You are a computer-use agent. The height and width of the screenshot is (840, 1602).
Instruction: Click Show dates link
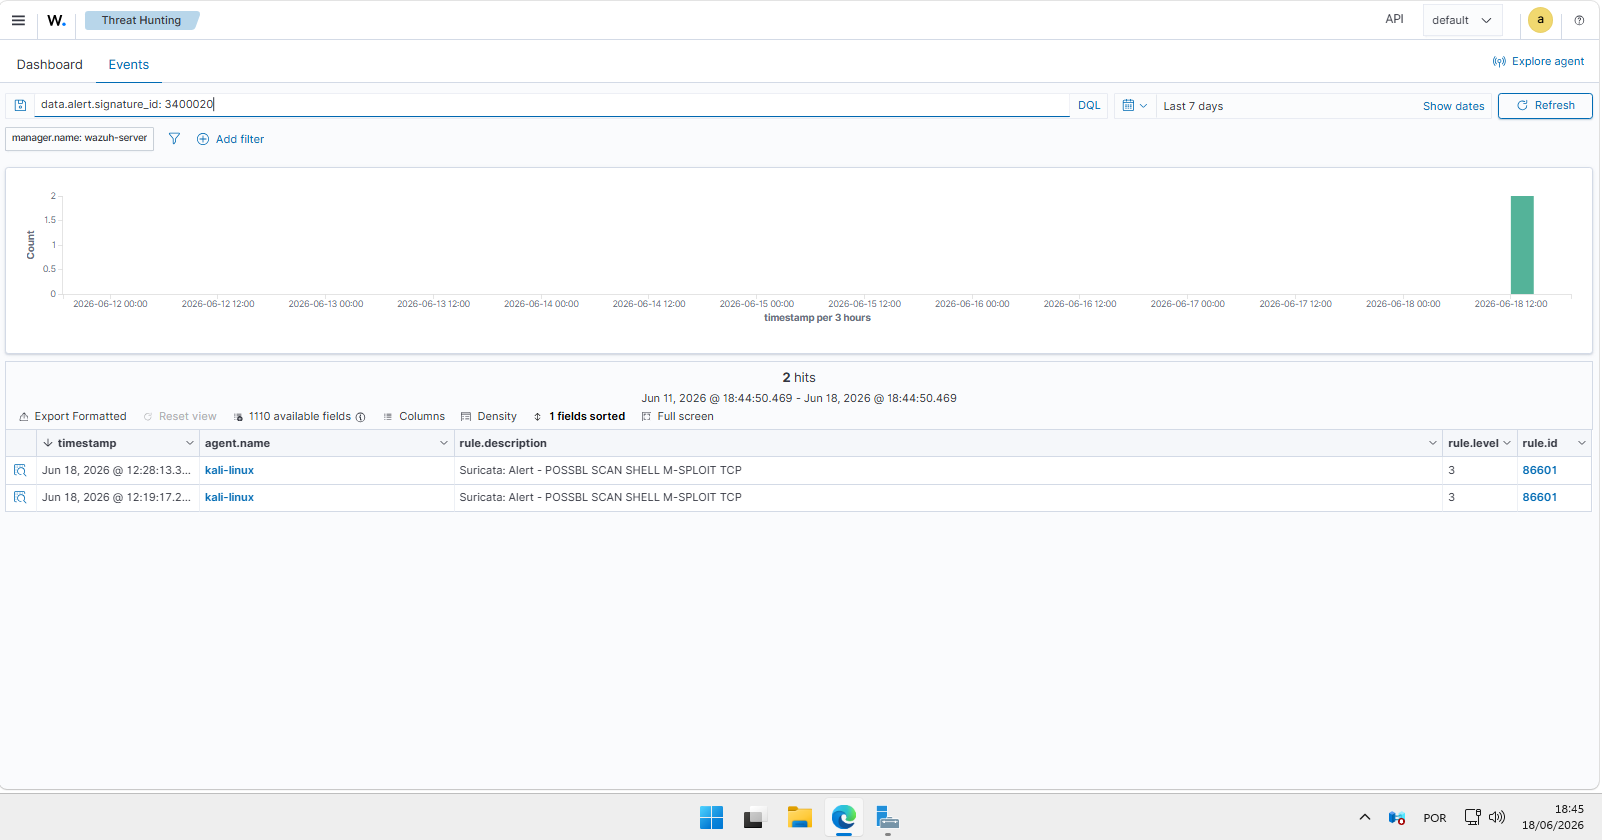coord(1454,106)
